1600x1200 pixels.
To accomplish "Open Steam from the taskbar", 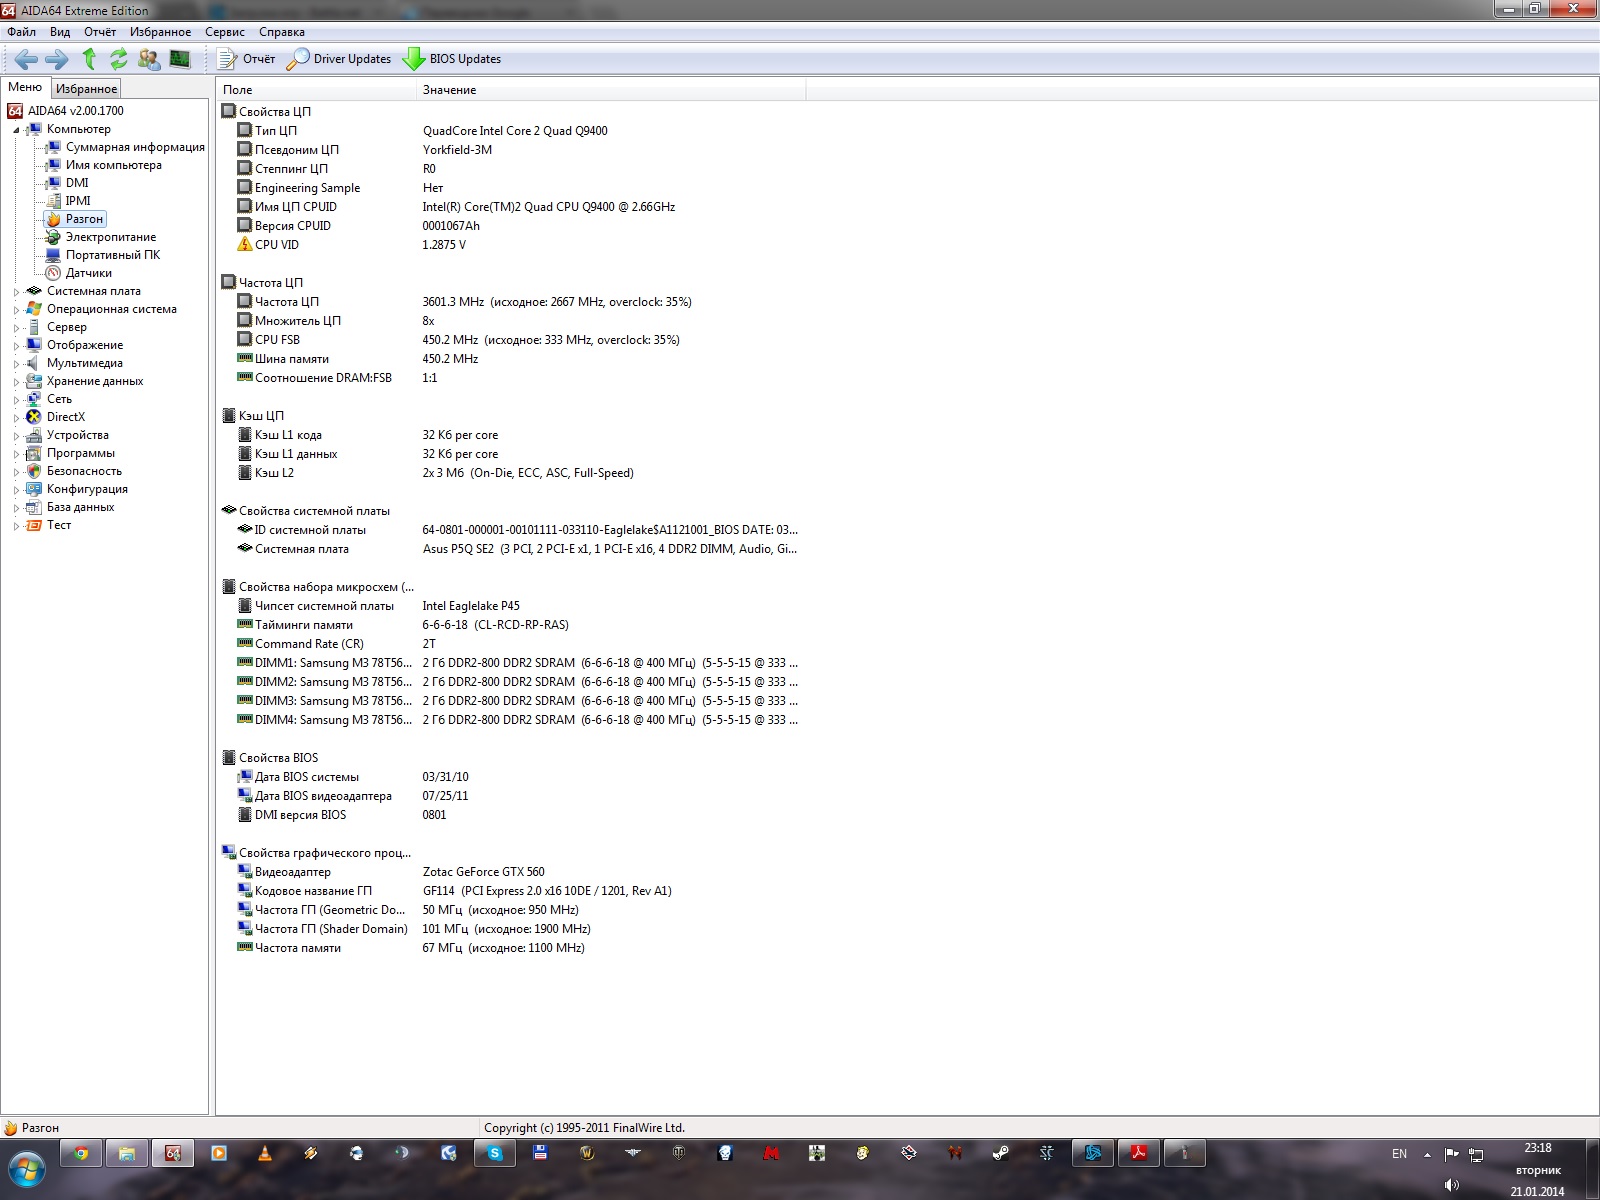I will coord(1001,1154).
